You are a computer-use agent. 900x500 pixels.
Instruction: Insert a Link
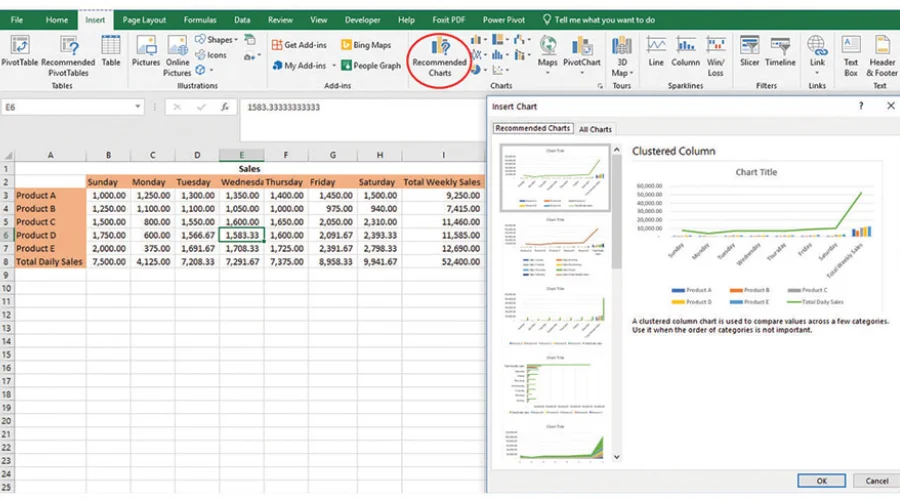[x=817, y=55]
